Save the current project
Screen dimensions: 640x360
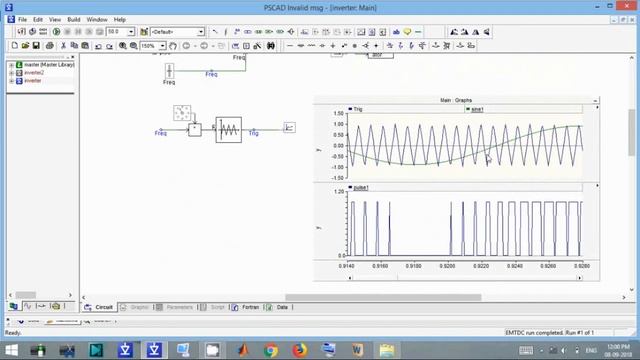coord(36,46)
